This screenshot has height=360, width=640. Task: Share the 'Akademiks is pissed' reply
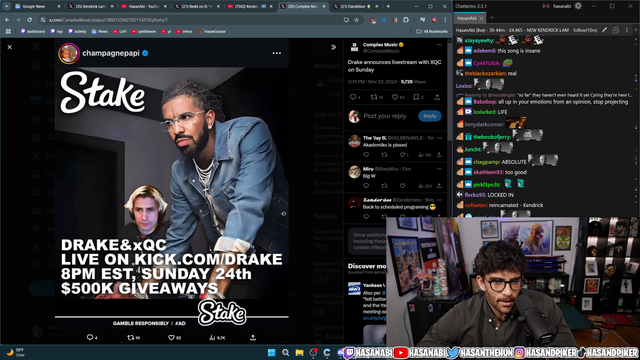439,155
